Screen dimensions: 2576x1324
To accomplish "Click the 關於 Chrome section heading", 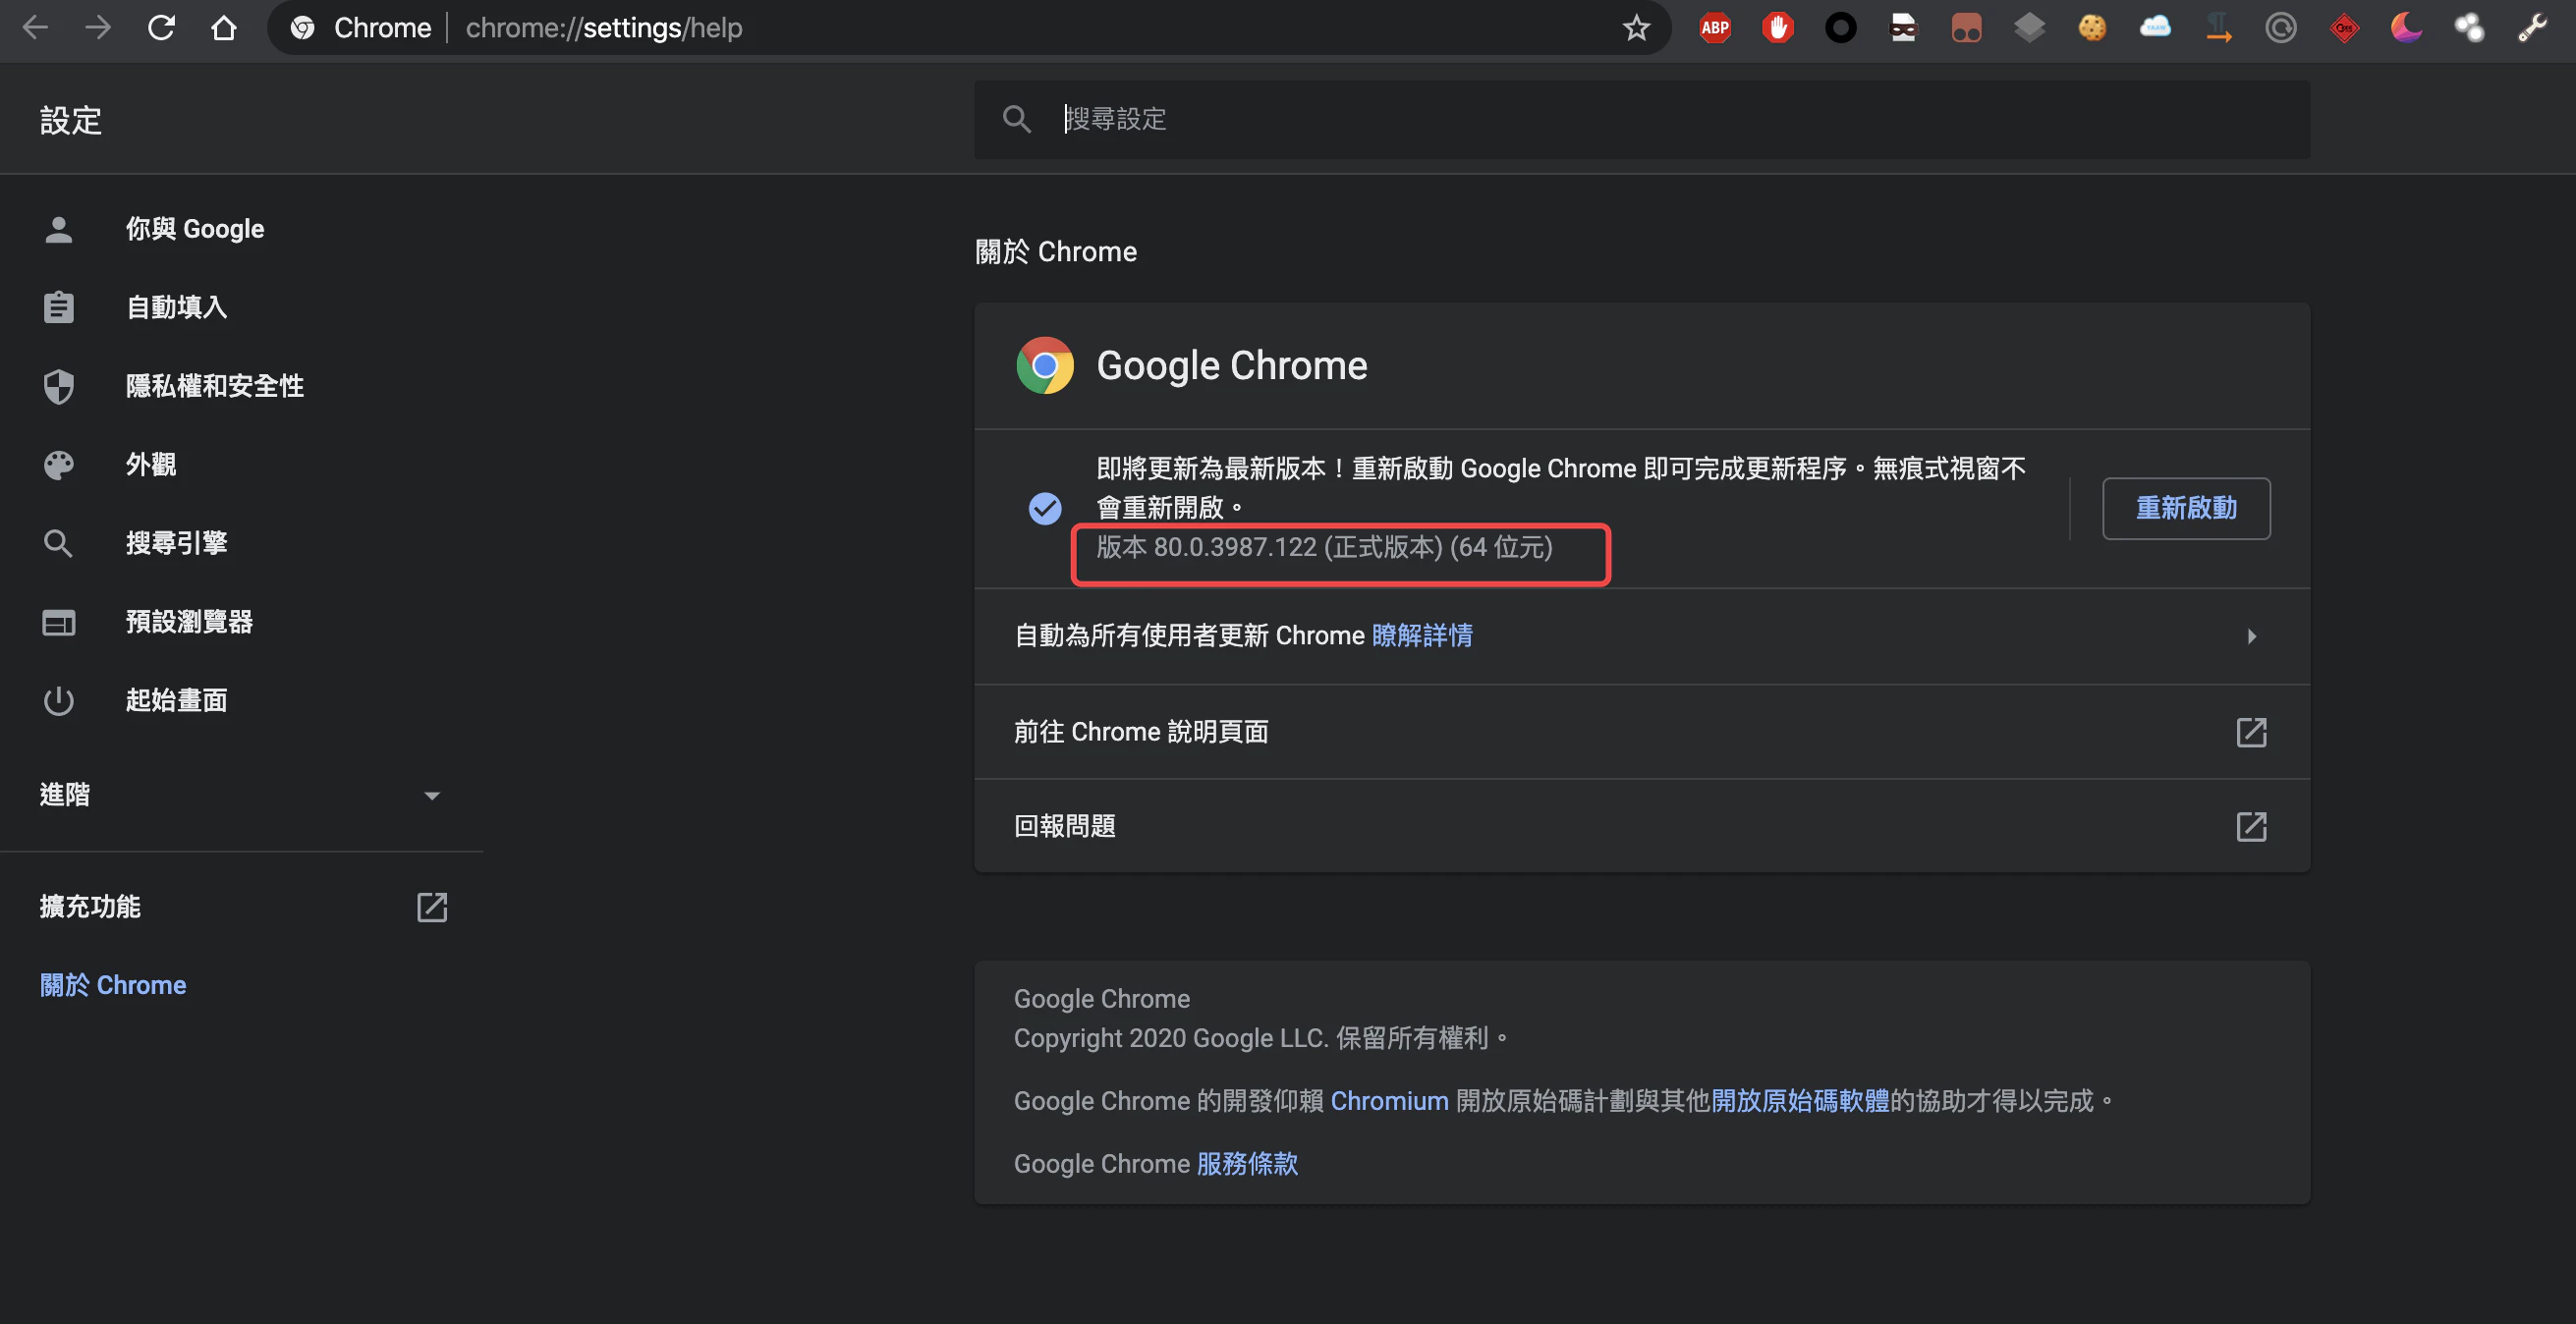I will pyautogui.click(x=1056, y=251).
